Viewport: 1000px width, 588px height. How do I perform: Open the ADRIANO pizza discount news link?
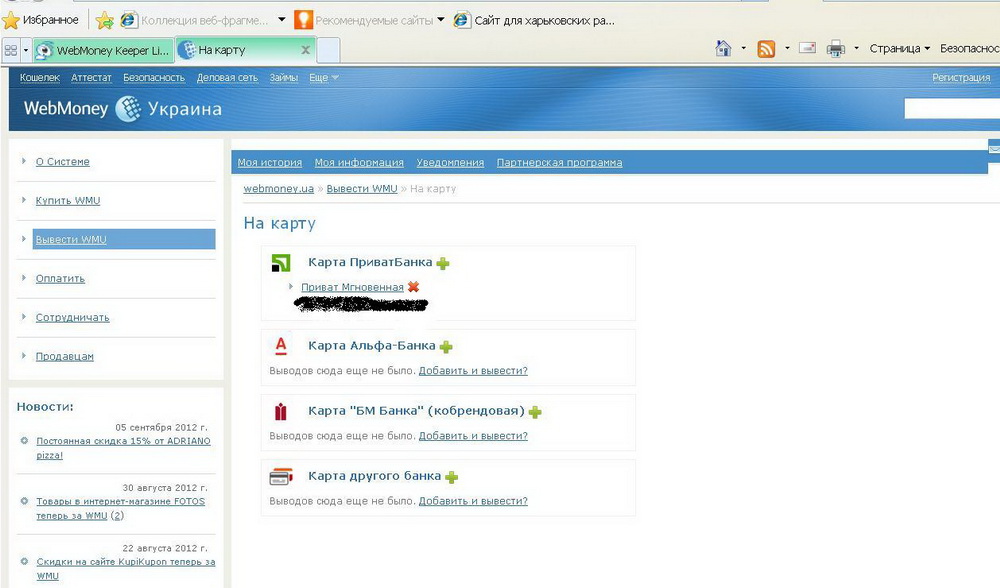123,448
